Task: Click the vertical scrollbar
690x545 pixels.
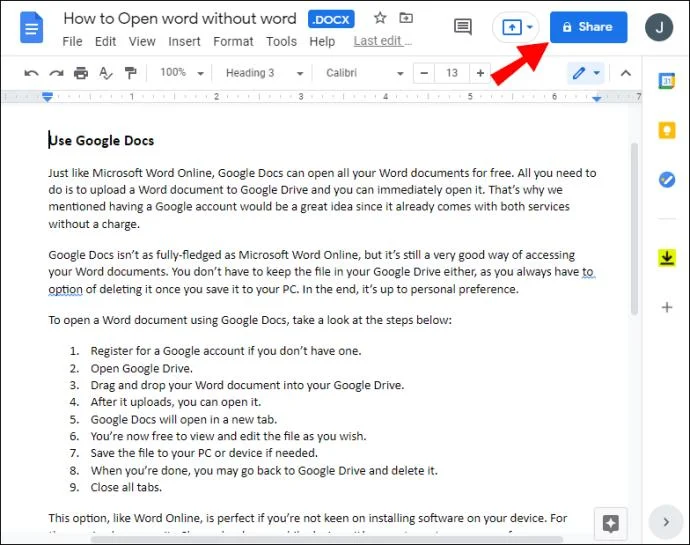Action: pos(634,229)
